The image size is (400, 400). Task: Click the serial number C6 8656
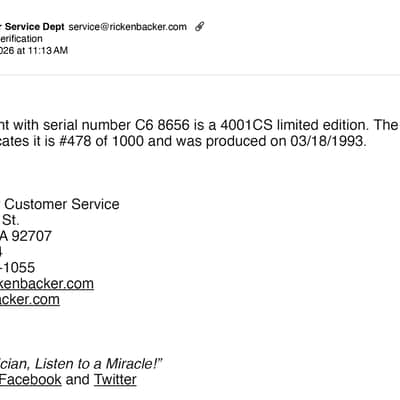[162, 125]
